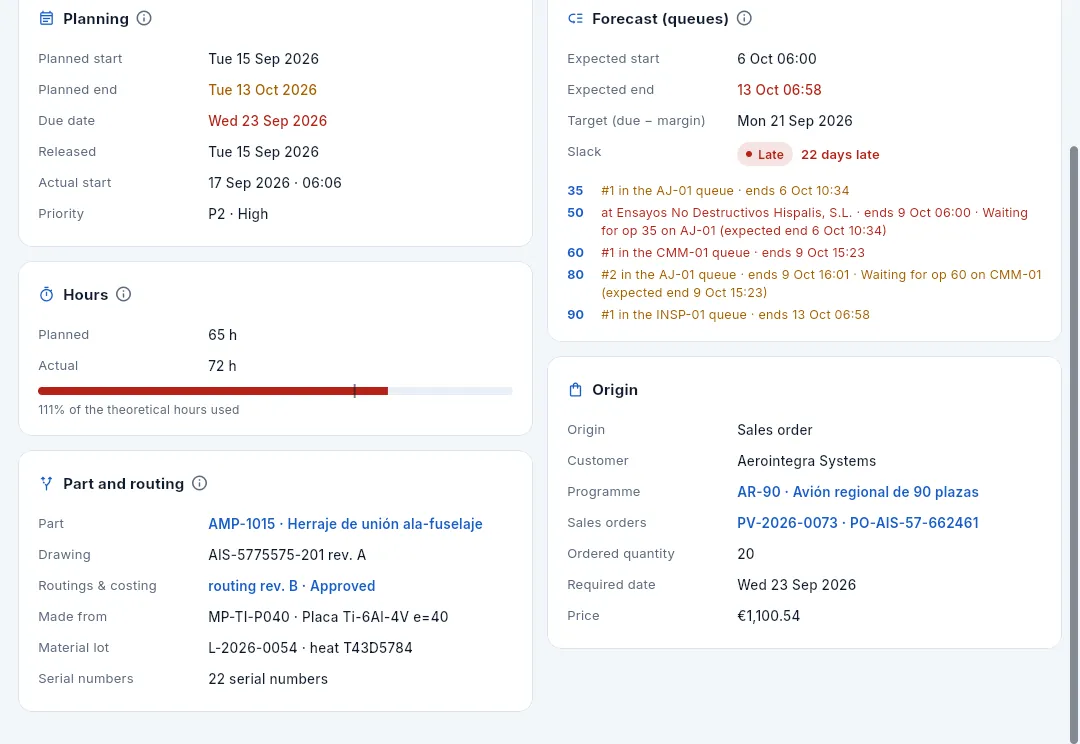The height and width of the screenshot is (744, 1080).
Task: Open operation 60 in forecast list
Action: 575,253
